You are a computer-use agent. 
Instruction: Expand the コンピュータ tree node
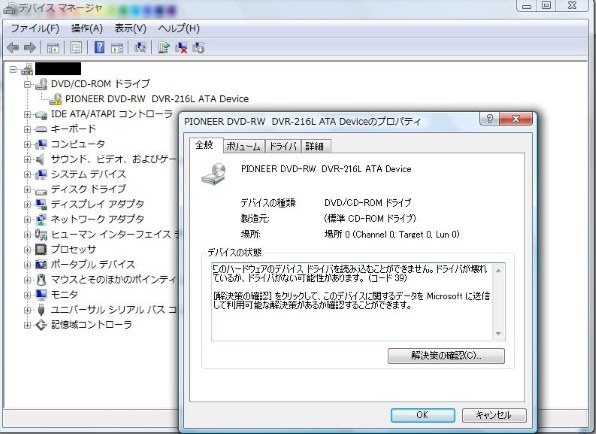tap(27, 144)
